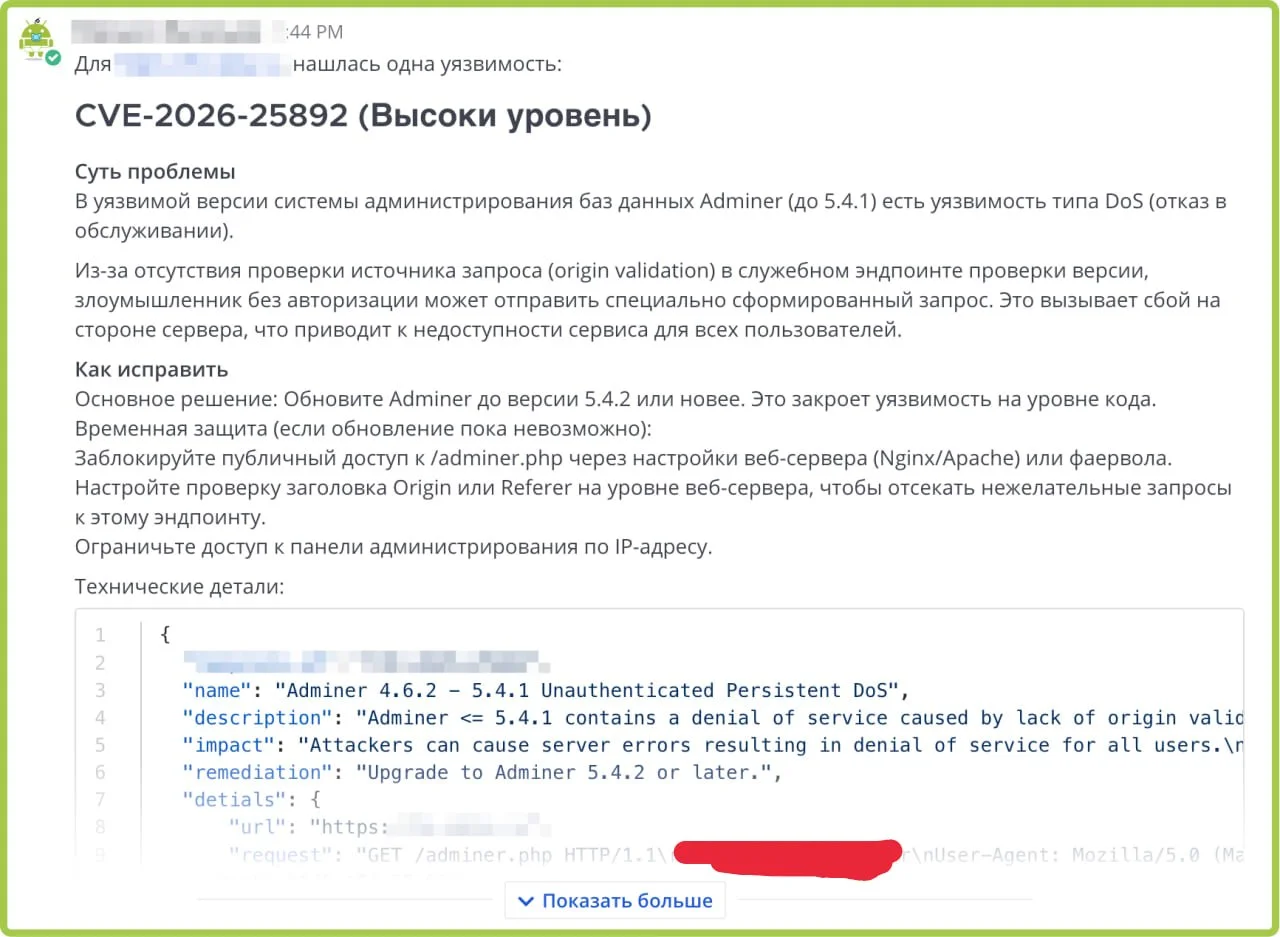
Task: Click the verified green check badge on avatar
Action: click(53, 57)
